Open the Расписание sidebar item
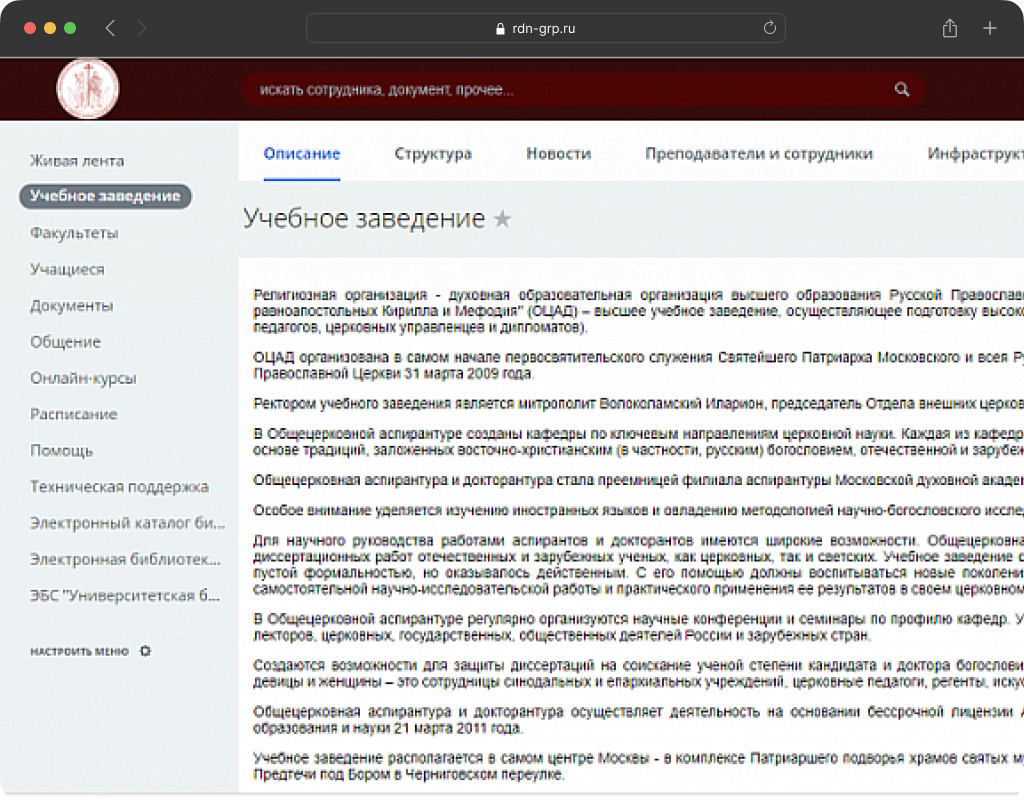The height and width of the screenshot is (800, 1024). (73, 414)
